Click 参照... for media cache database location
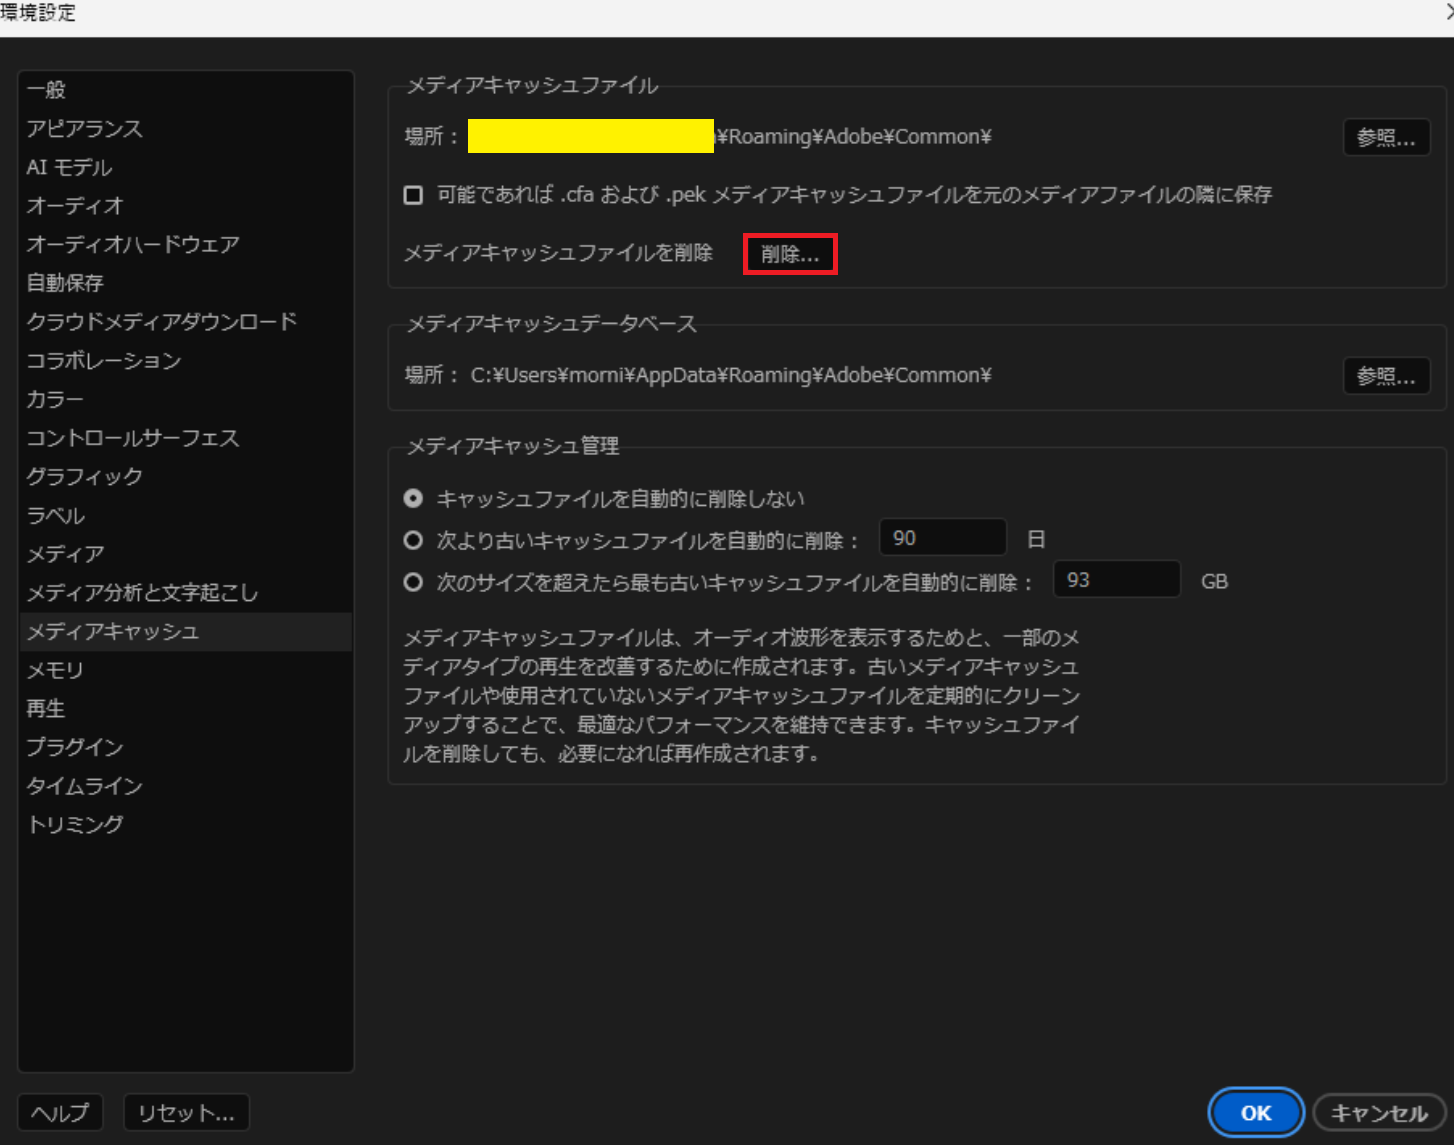Viewport: 1454px width, 1145px height. pyautogui.click(x=1385, y=376)
